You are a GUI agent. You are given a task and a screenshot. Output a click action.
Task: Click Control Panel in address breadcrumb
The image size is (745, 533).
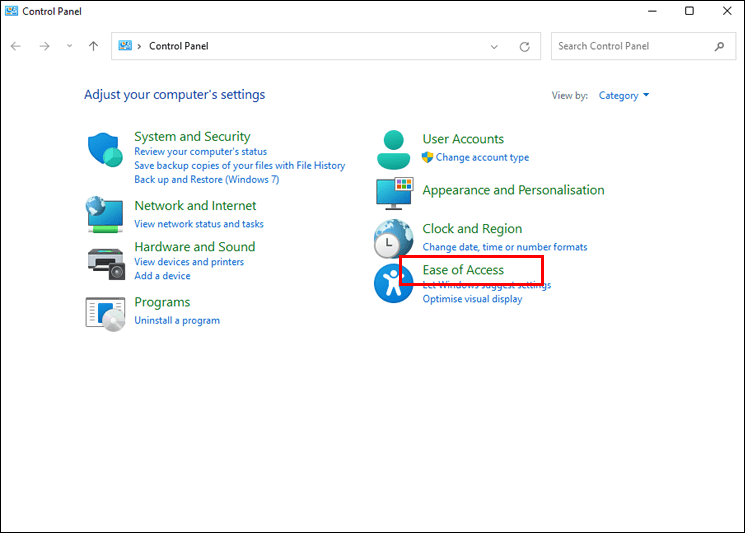tap(179, 46)
